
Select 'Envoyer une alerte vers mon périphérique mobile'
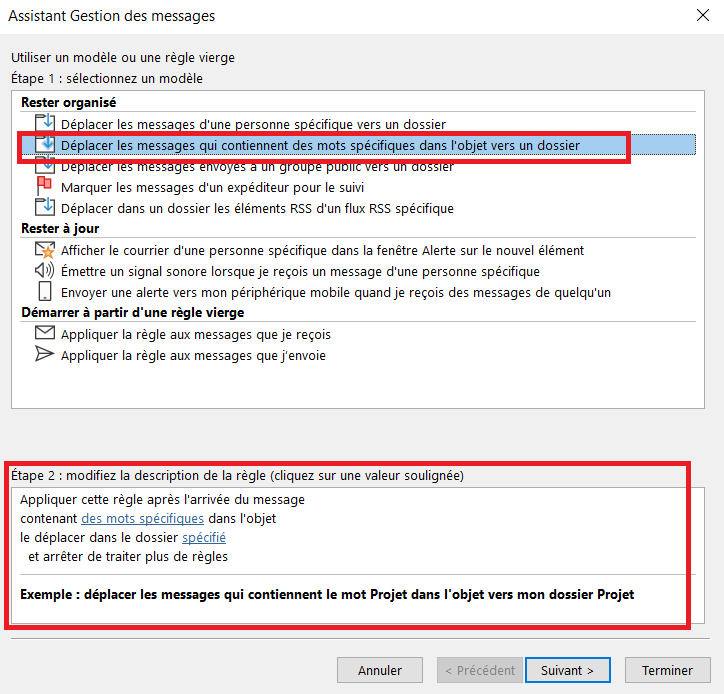tap(336, 293)
